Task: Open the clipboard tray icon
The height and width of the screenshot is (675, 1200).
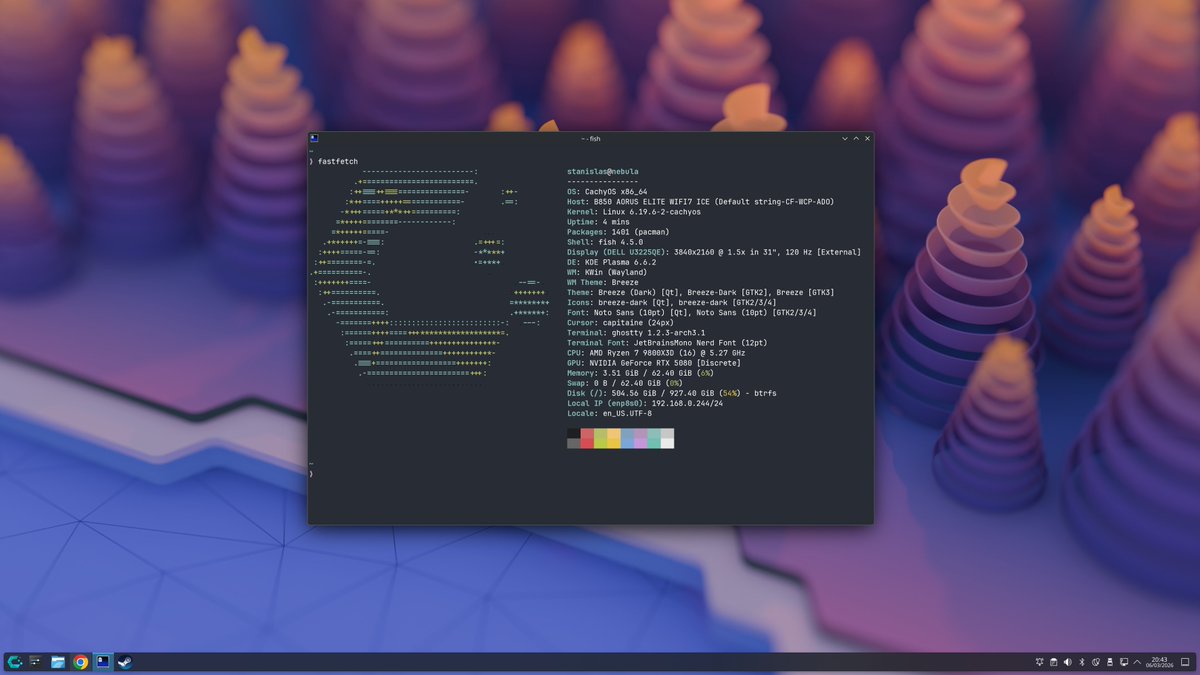Action: (1053, 662)
